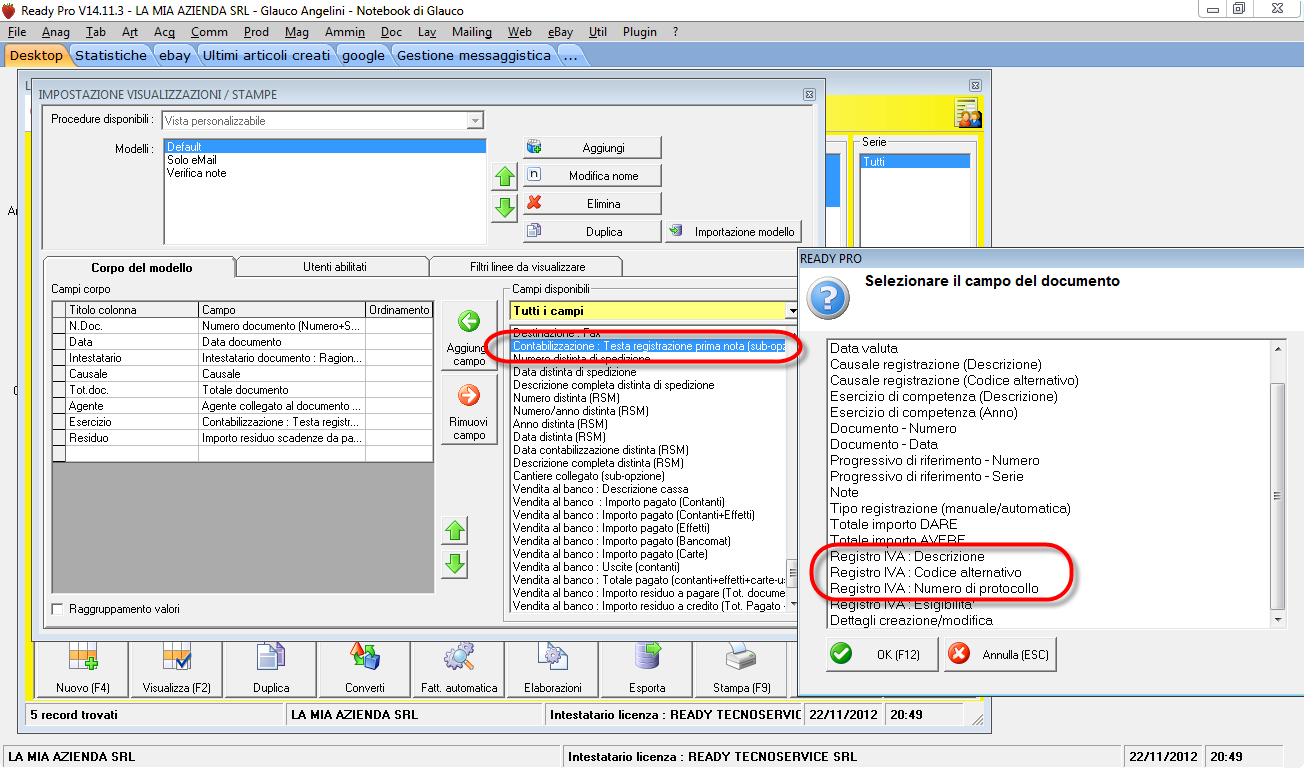Image resolution: width=1304 pixels, height=768 pixels.
Task: Select Tutti in the Serie list
Action: click(914, 161)
